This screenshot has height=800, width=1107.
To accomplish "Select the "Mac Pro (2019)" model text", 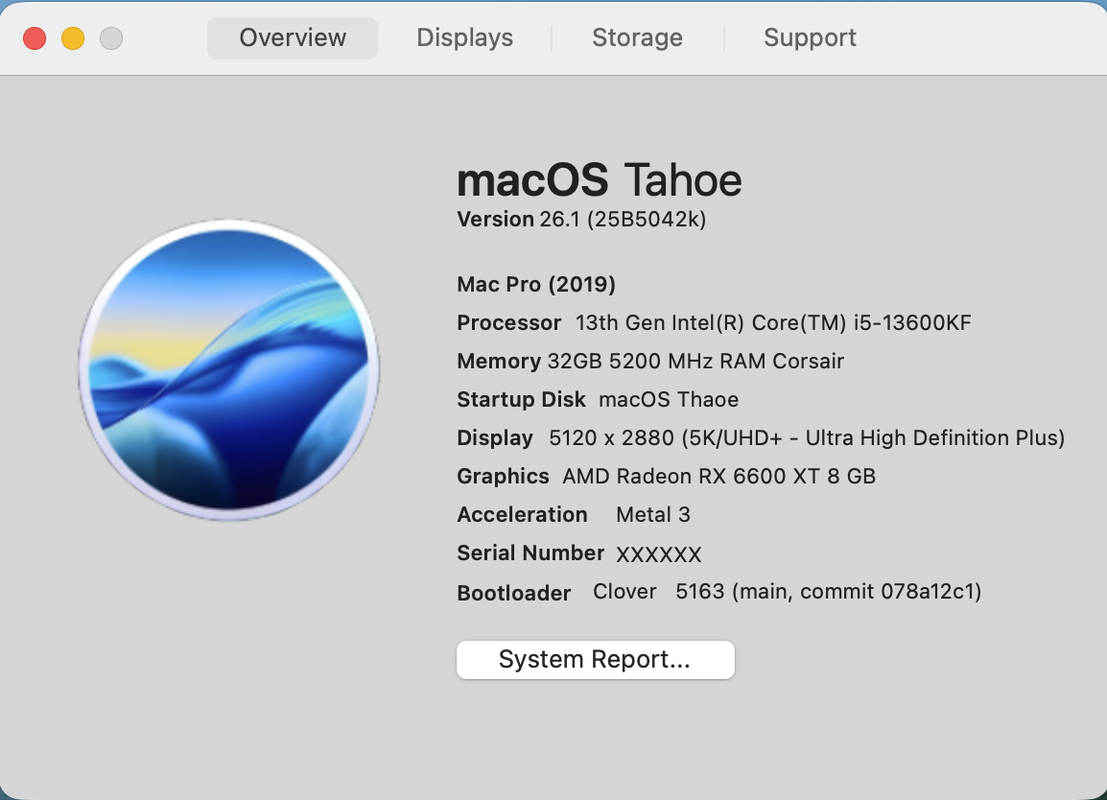I will pos(536,285).
